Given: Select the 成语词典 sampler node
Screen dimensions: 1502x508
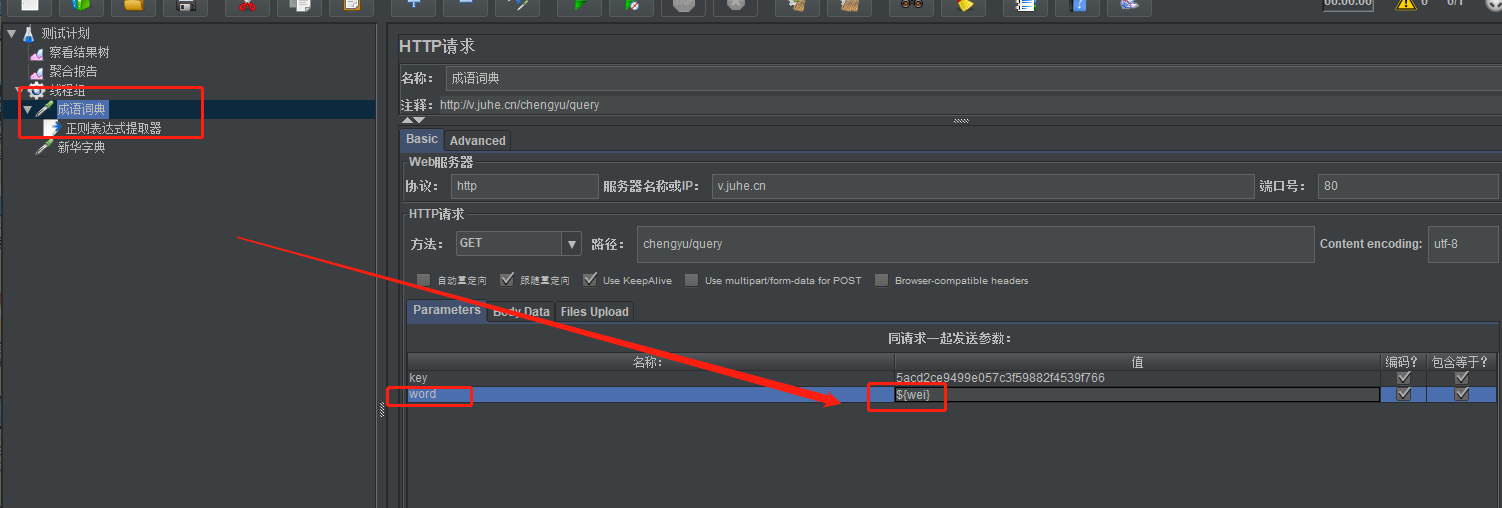Looking at the screenshot, I should coord(81,109).
